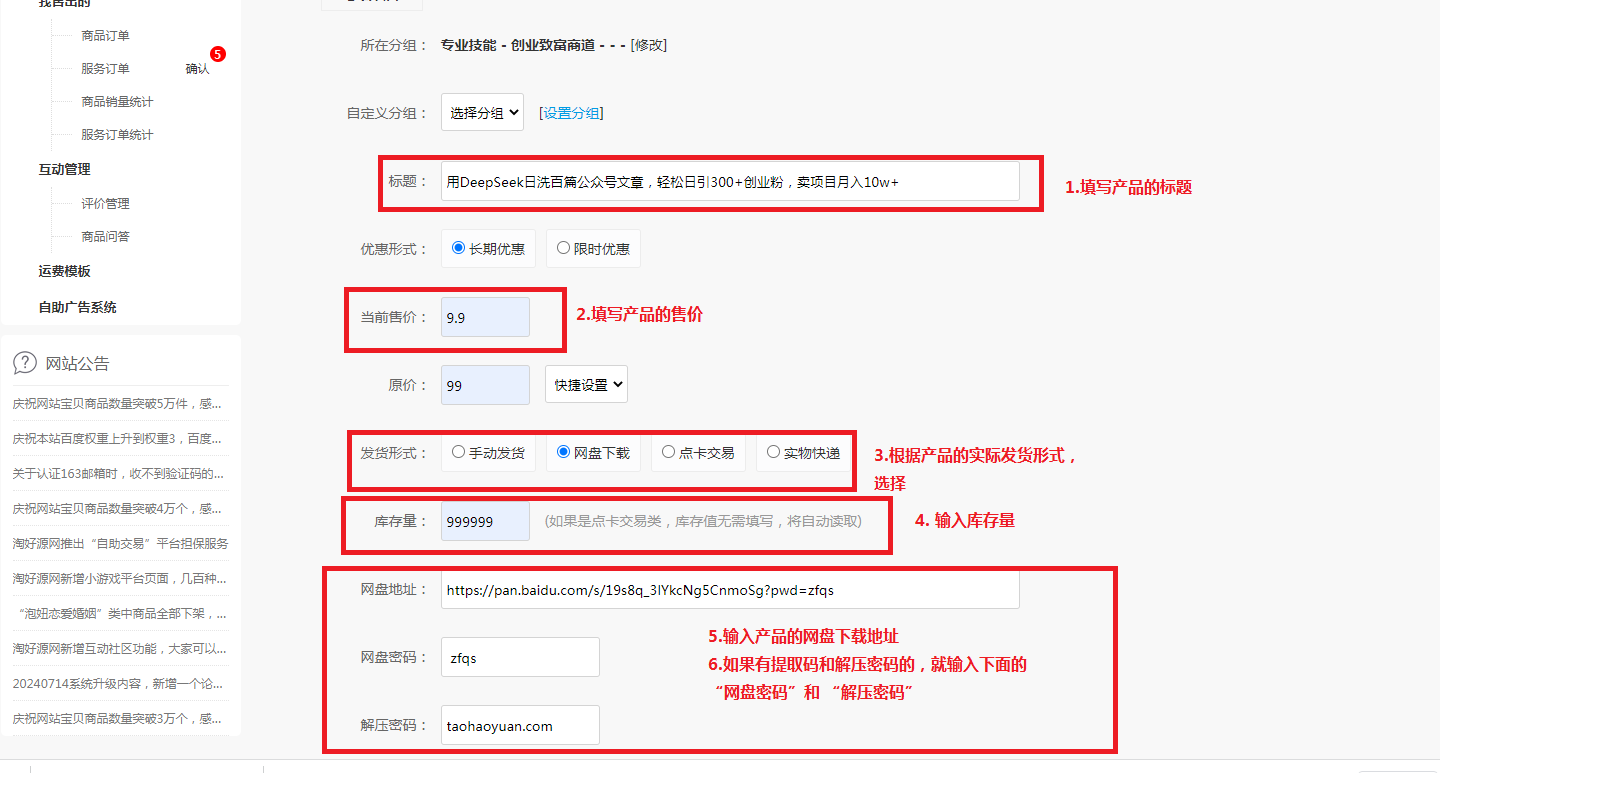
Task: Choose 点卡交易 delivery option
Action: (668, 452)
